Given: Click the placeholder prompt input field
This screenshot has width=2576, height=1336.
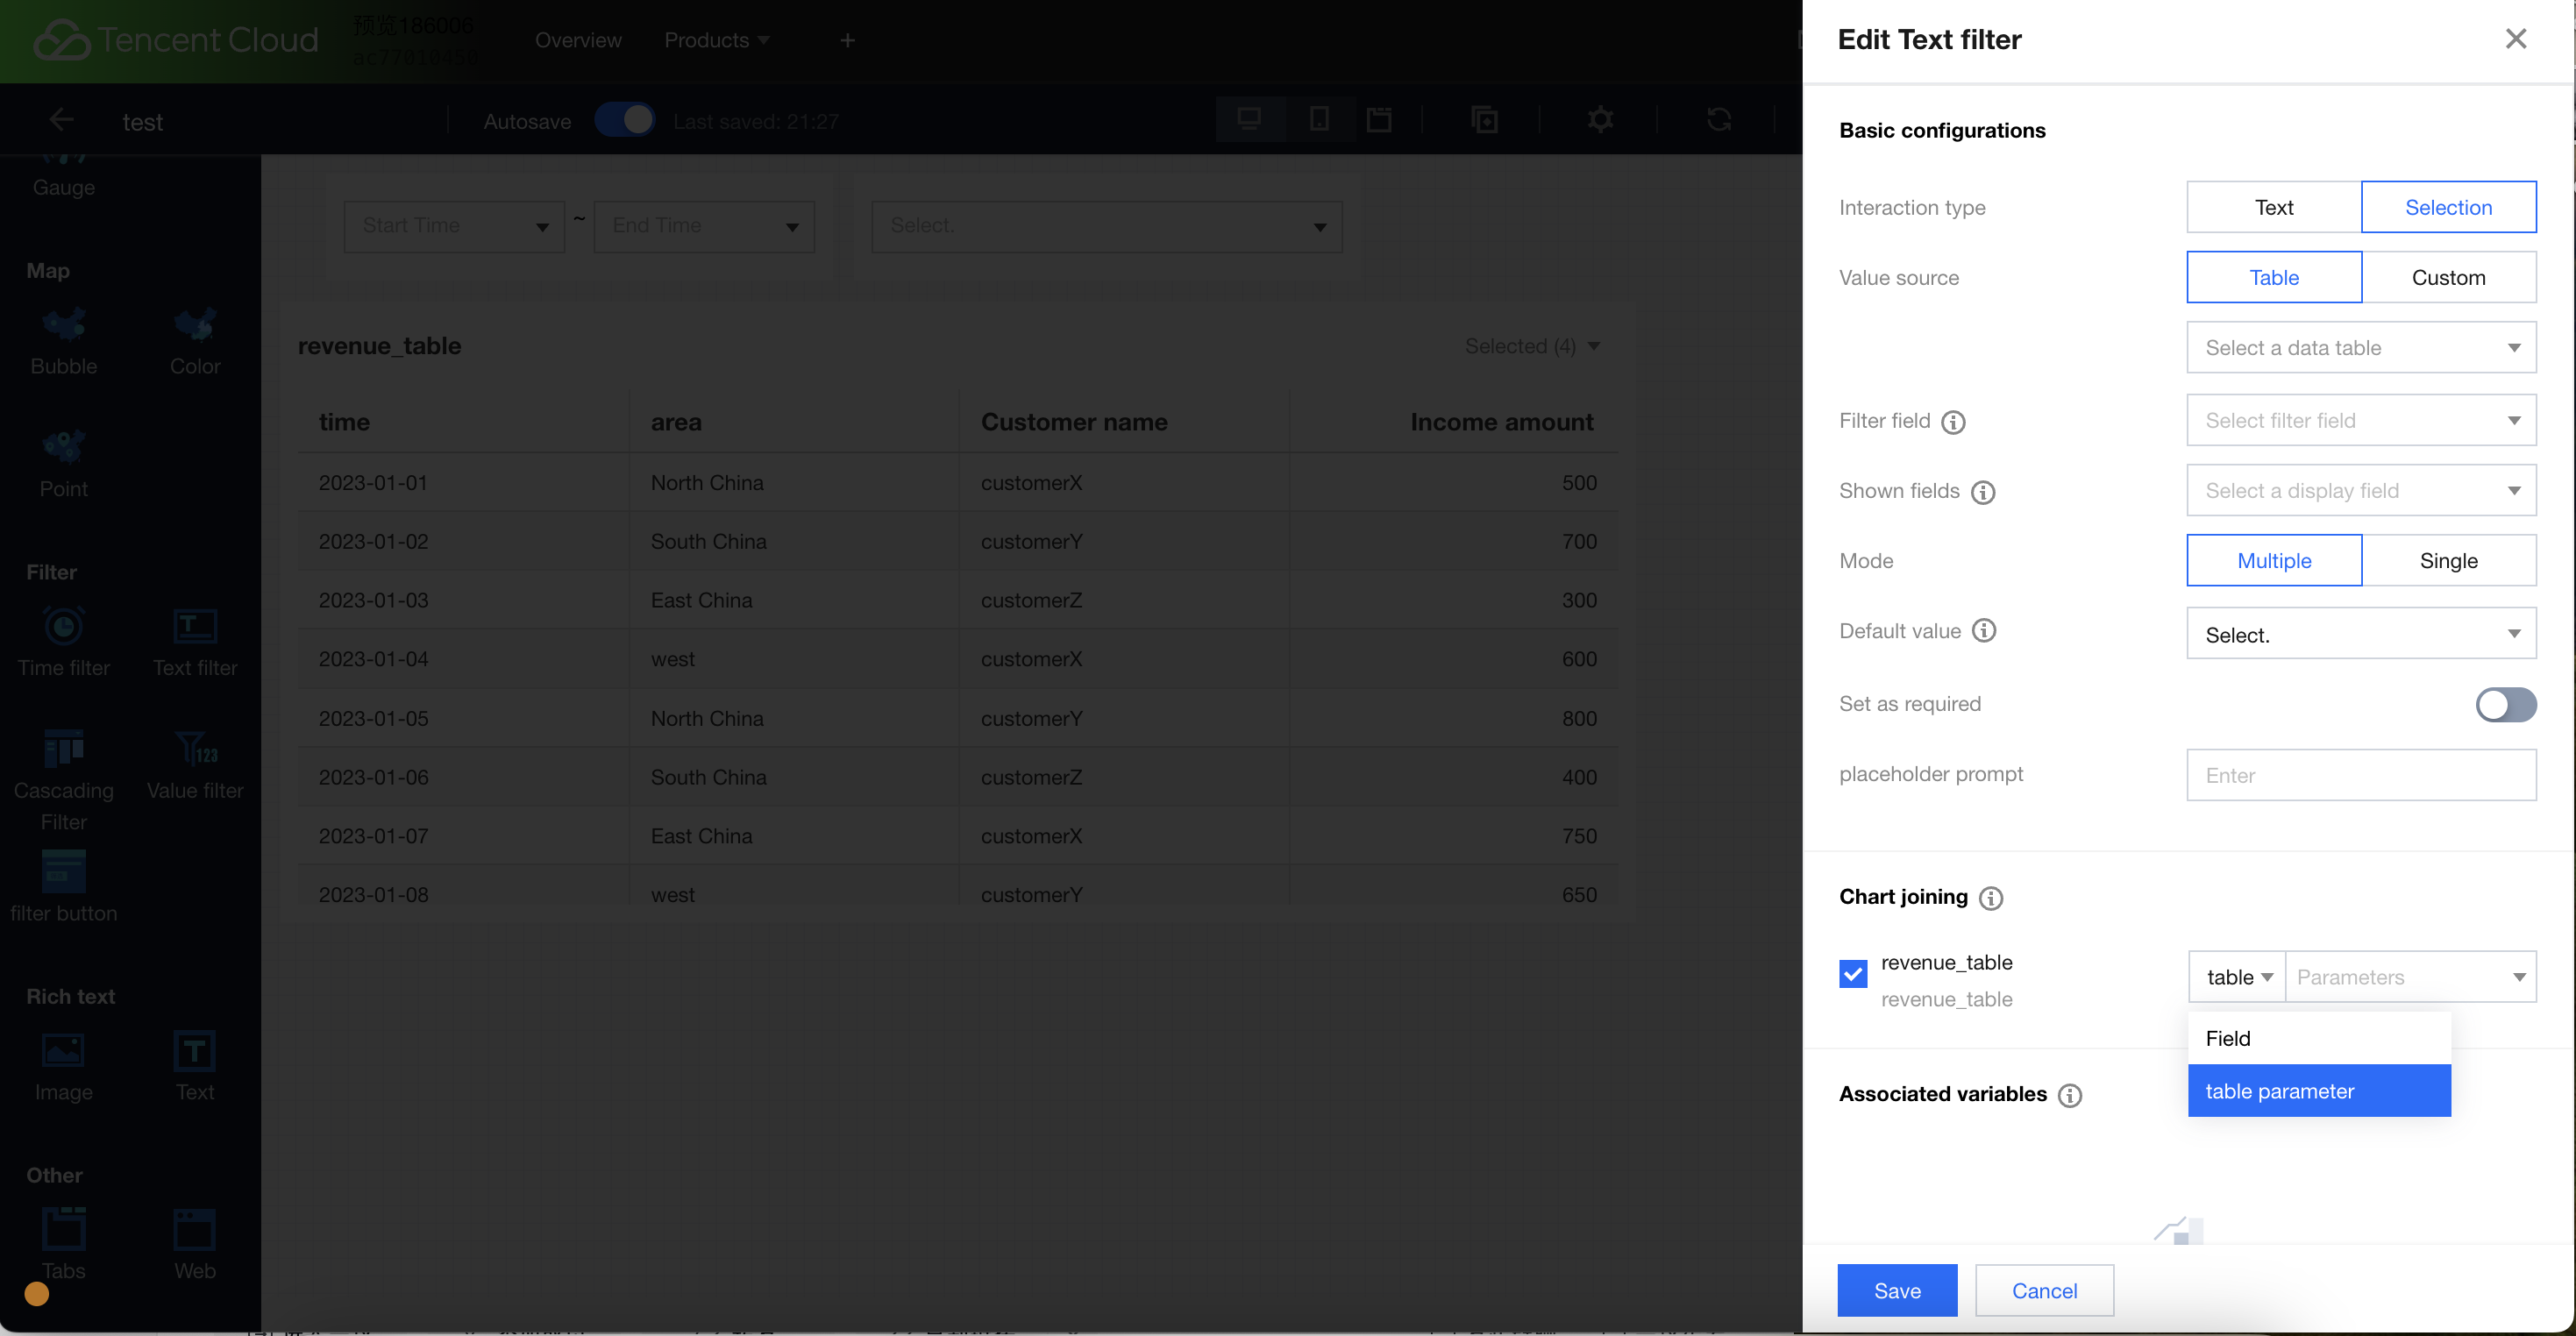Looking at the screenshot, I should (x=2360, y=775).
